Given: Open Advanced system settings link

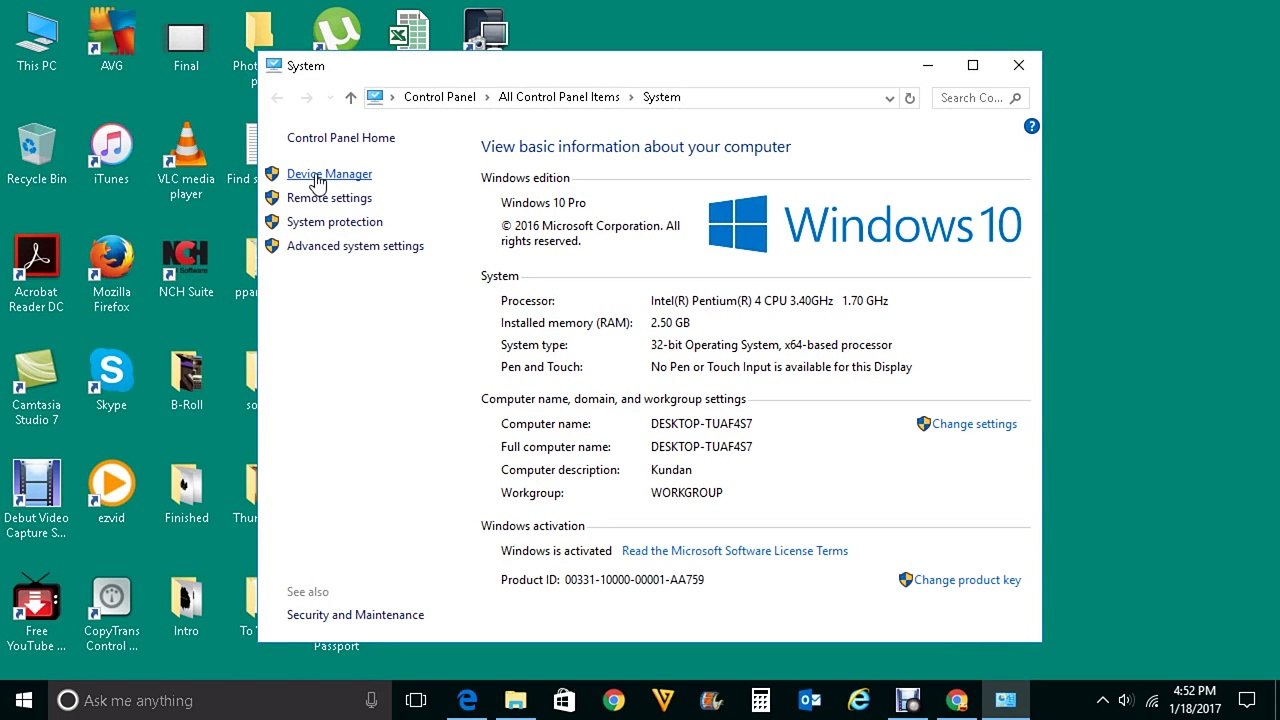Looking at the screenshot, I should 355,246.
